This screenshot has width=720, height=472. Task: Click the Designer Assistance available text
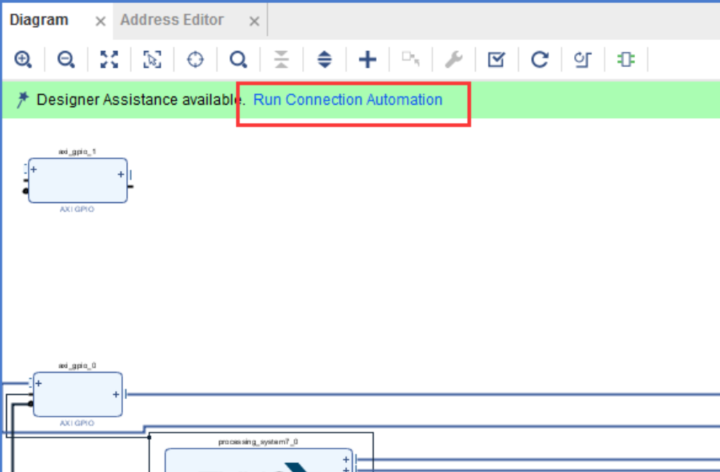click(x=141, y=100)
